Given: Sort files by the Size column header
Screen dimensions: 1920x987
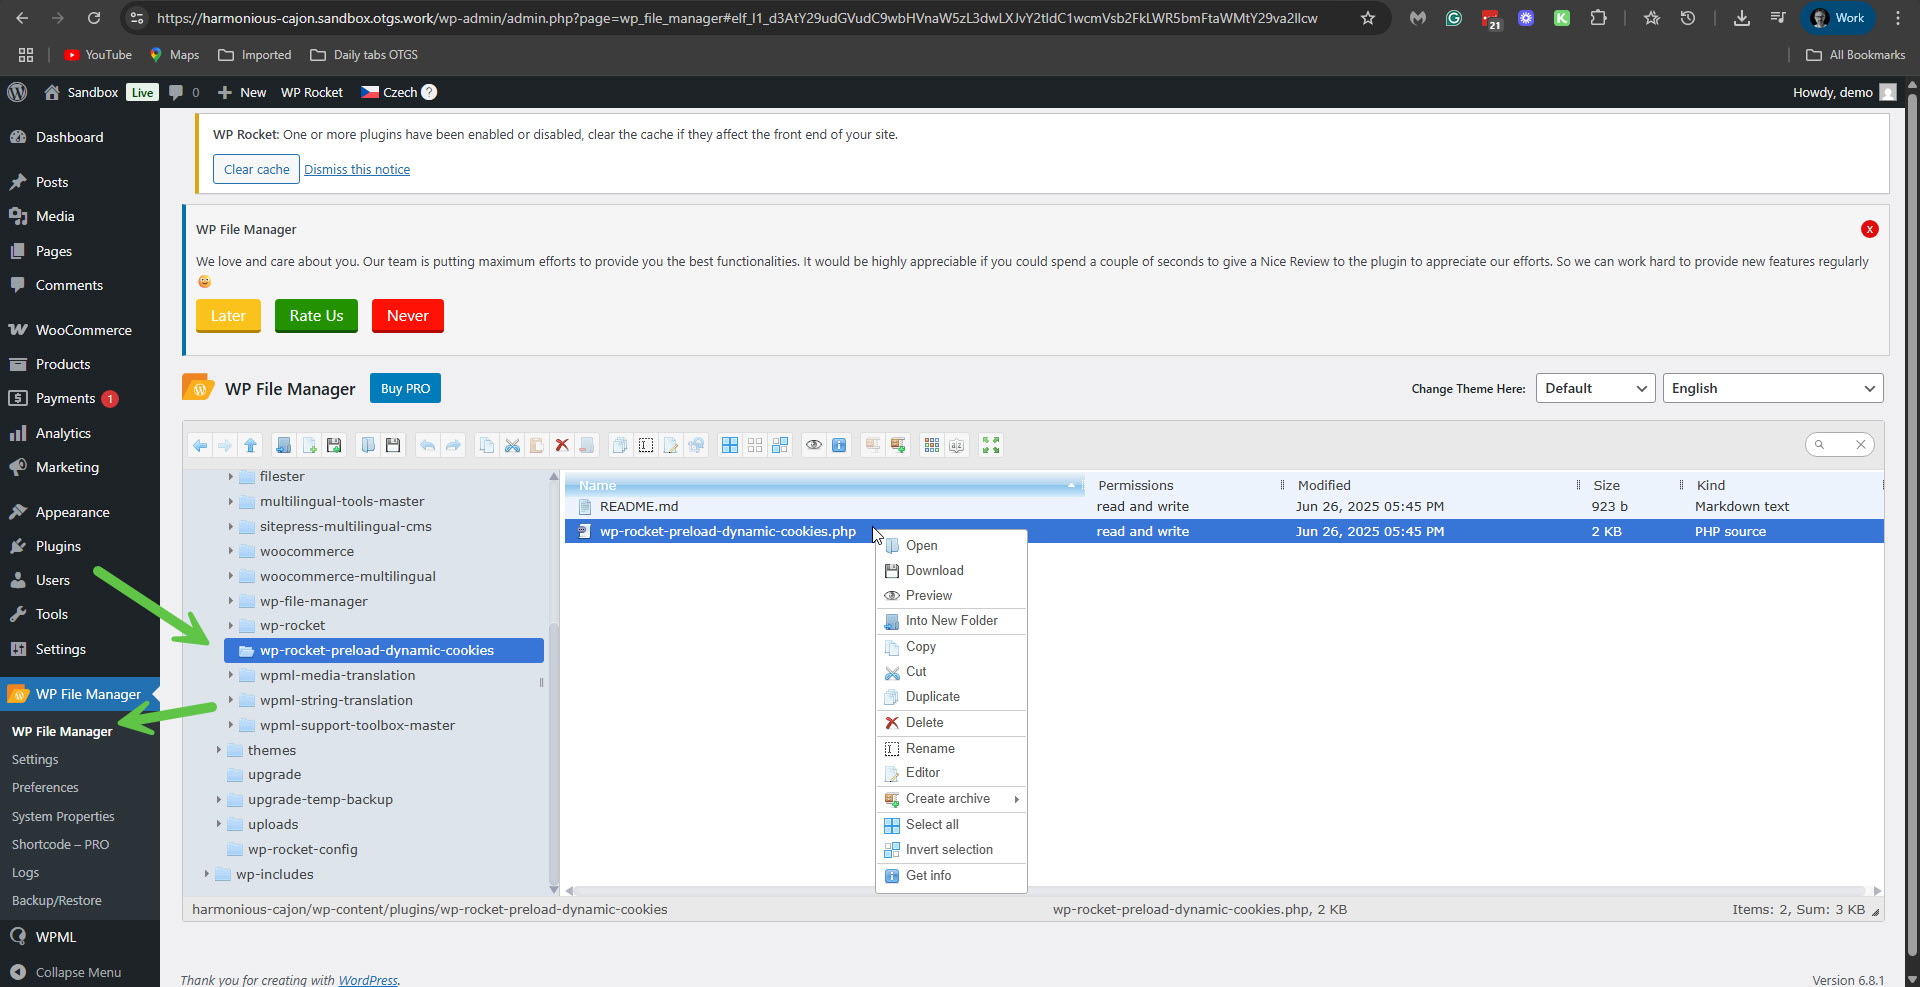Looking at the screenshot, I should point(1606,485).
